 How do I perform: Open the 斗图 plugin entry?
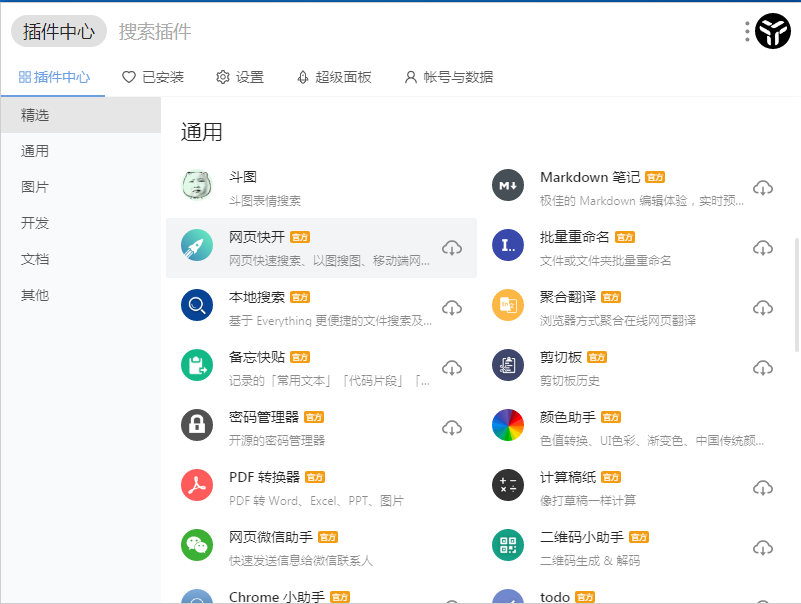(x=320, y=186)
